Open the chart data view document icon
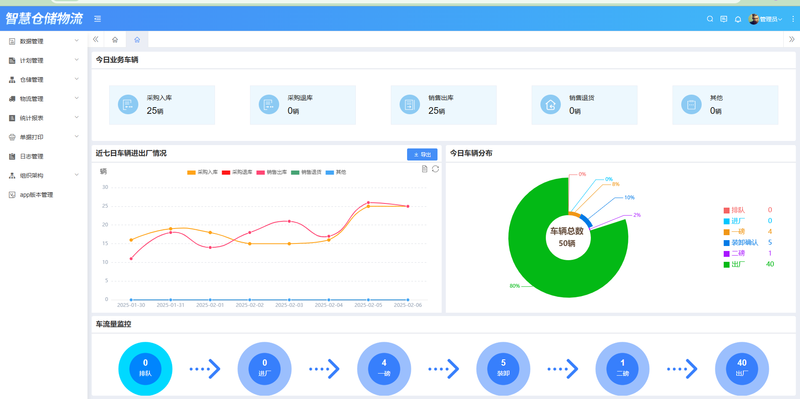 pos(424,169)
